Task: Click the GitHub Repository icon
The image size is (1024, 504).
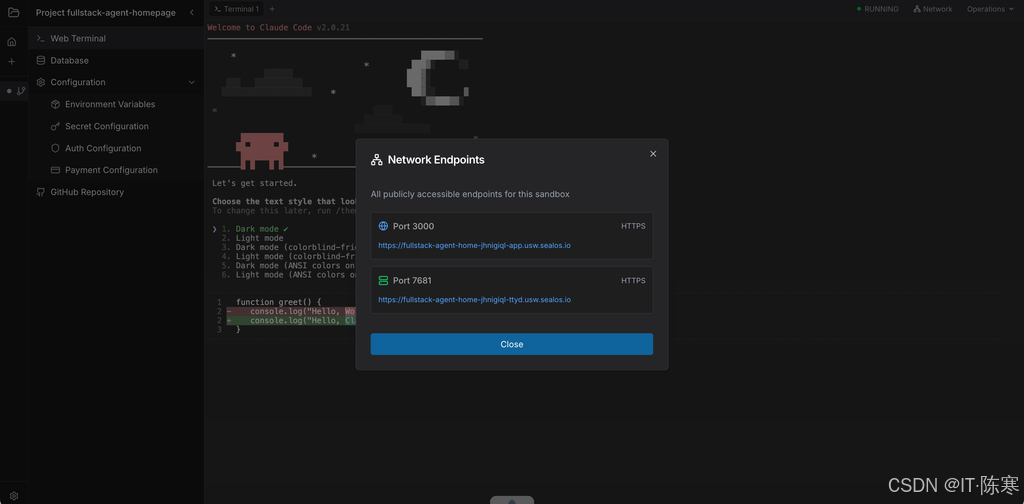Action: tap(40, 192)
